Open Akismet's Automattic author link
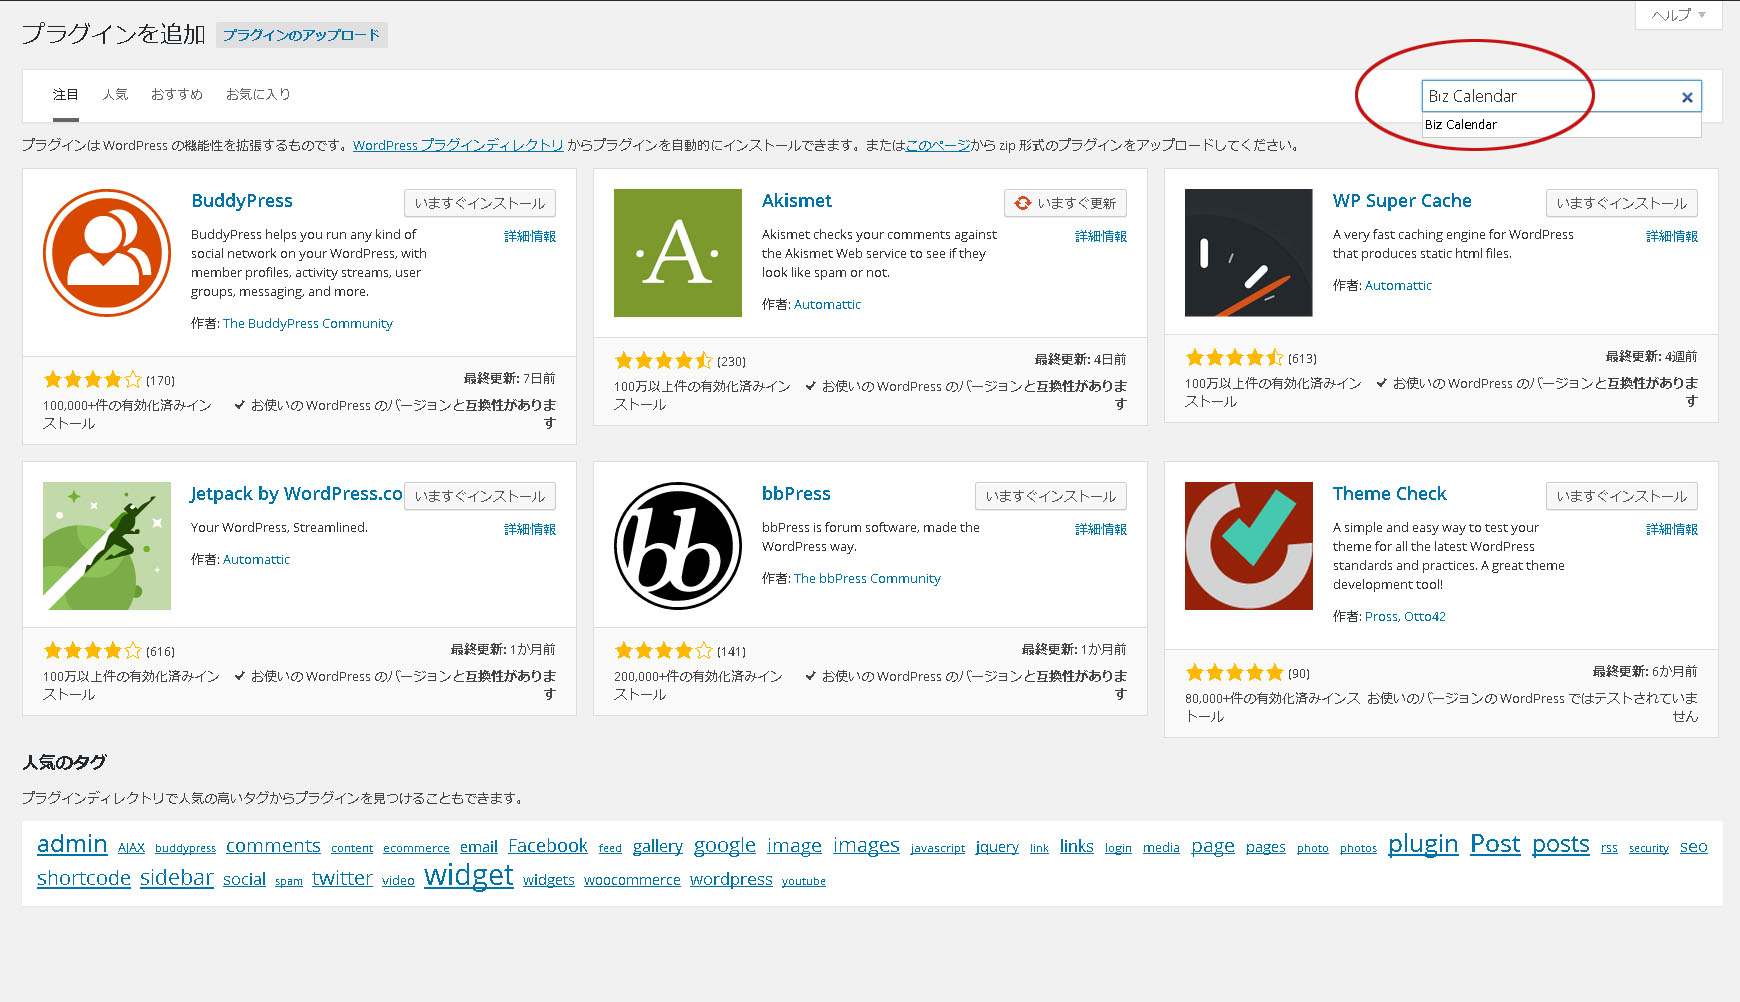The height and width of the screenshot is (1002, 1740). point(827,305)
